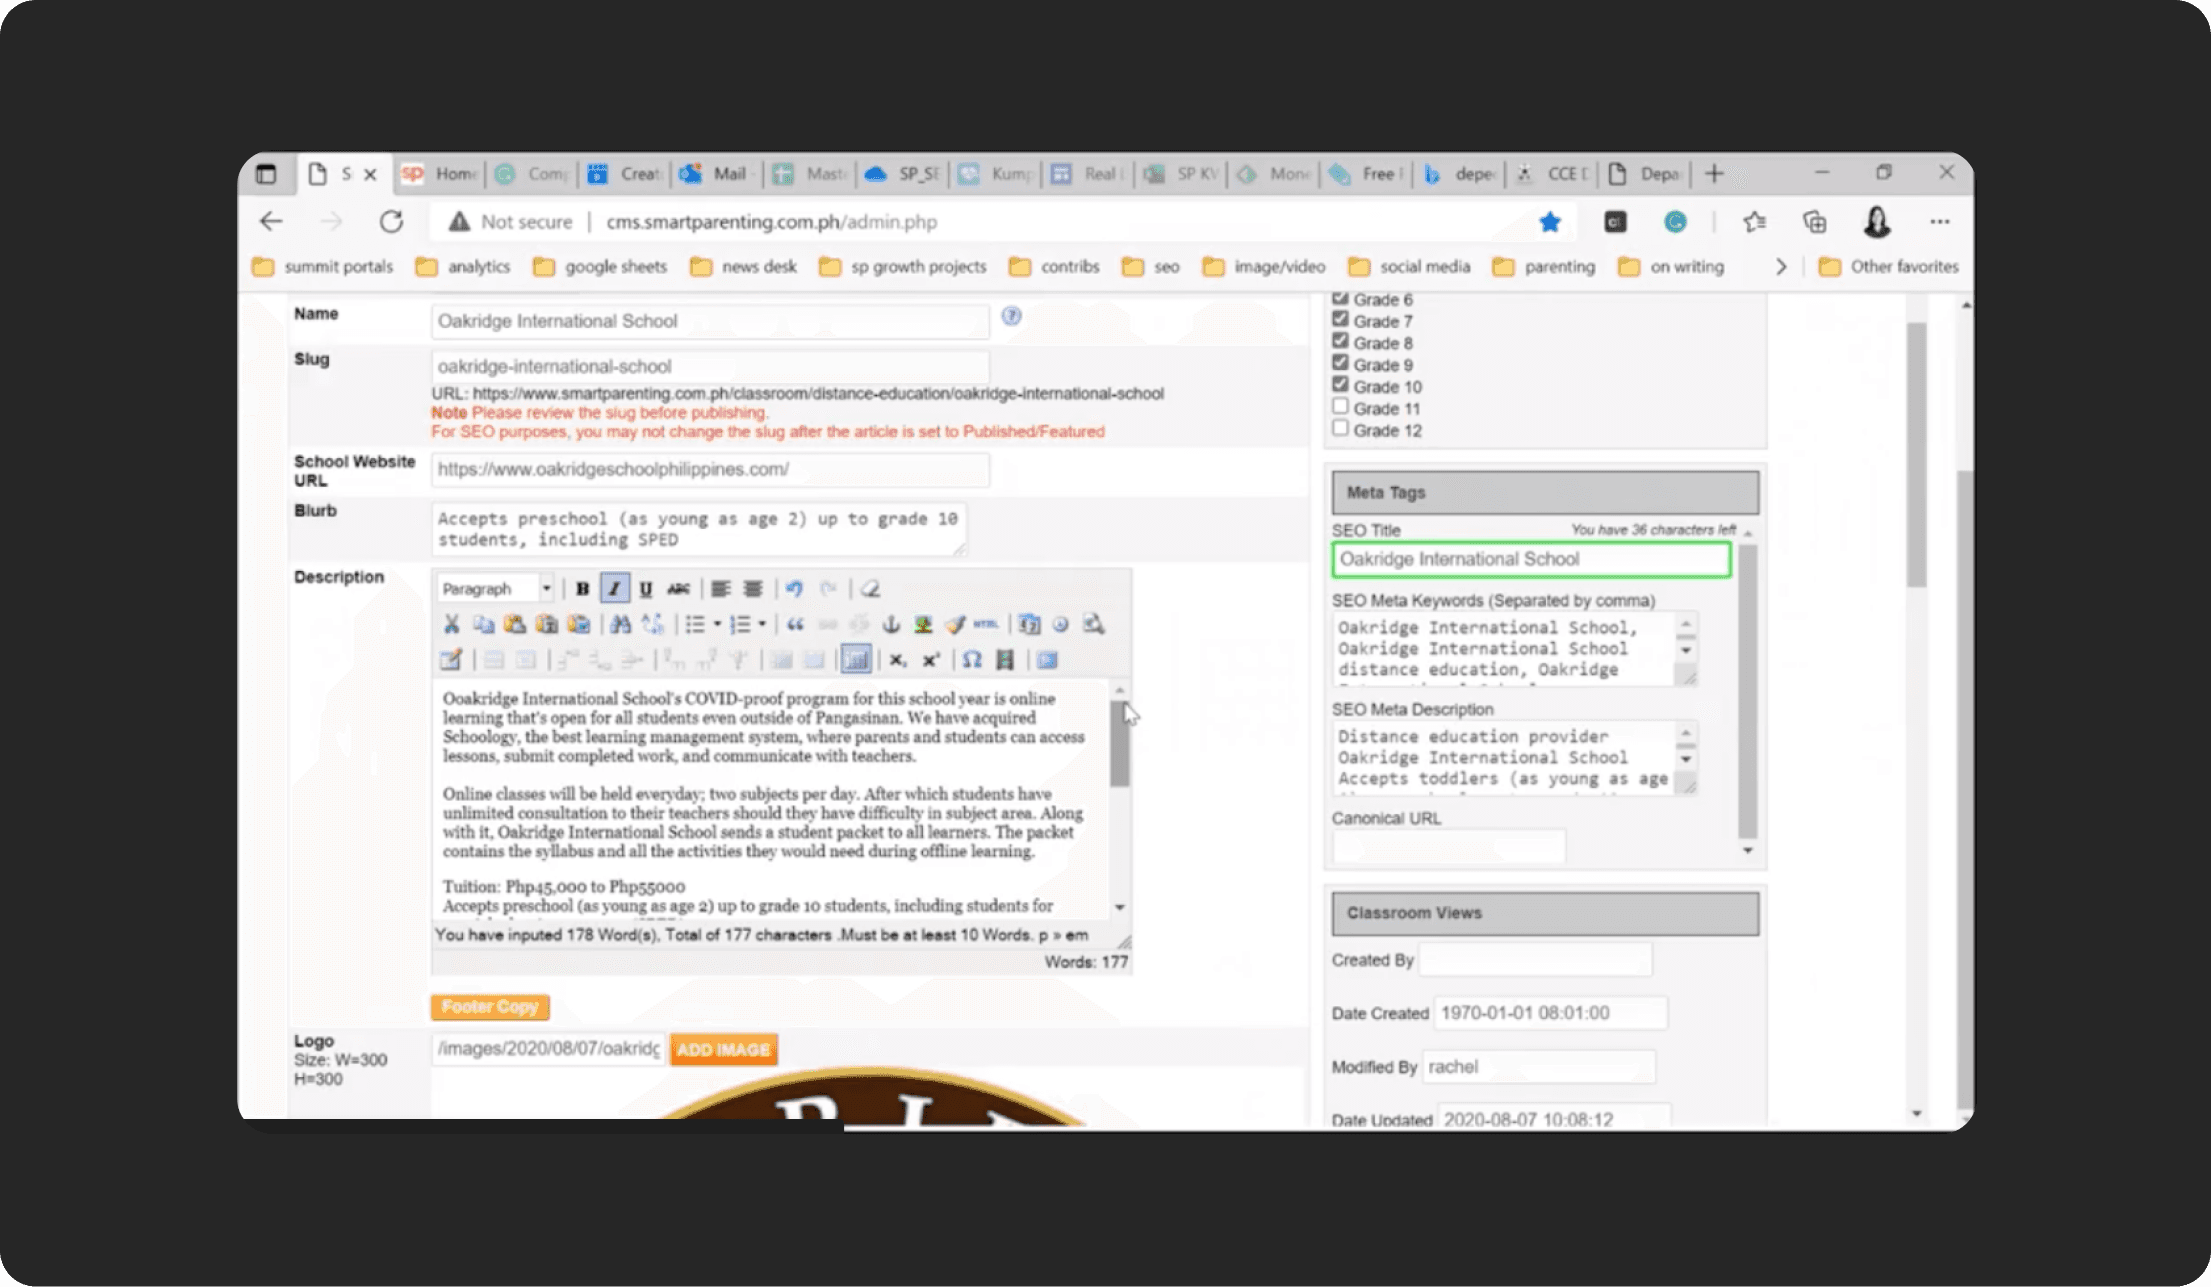Enable the Grade 12 checkbox

[1340, 429]
